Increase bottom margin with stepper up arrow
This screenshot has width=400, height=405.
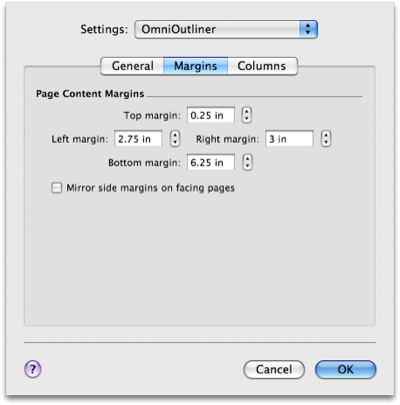(247, 159)
